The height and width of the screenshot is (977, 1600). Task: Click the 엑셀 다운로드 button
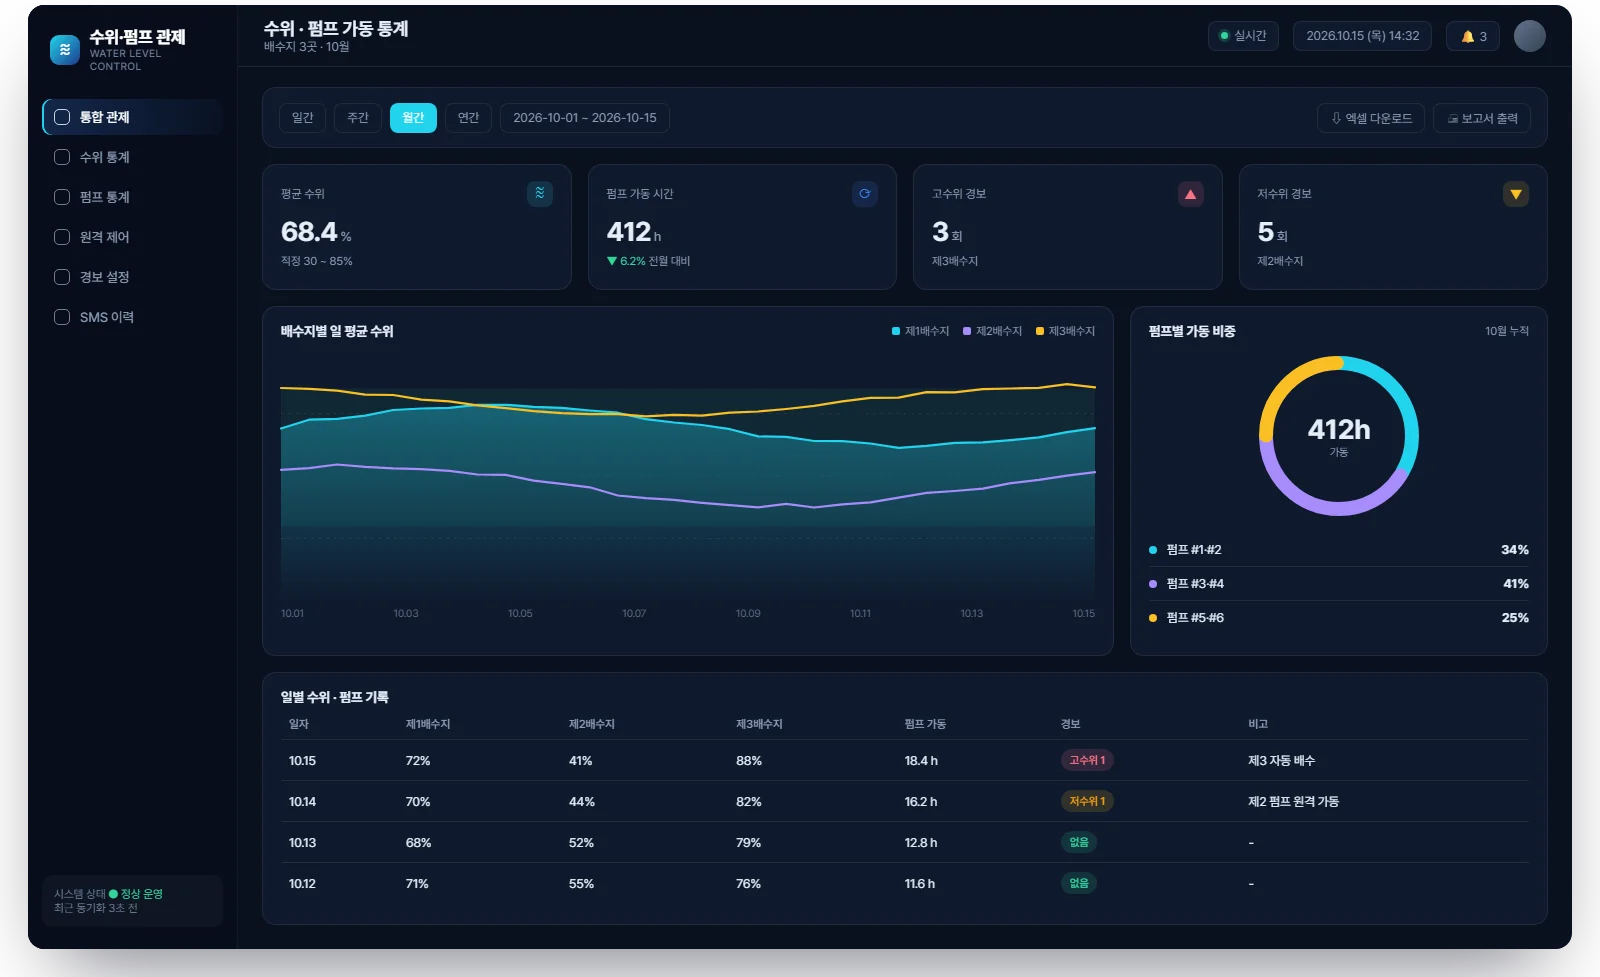(1371, 118)
